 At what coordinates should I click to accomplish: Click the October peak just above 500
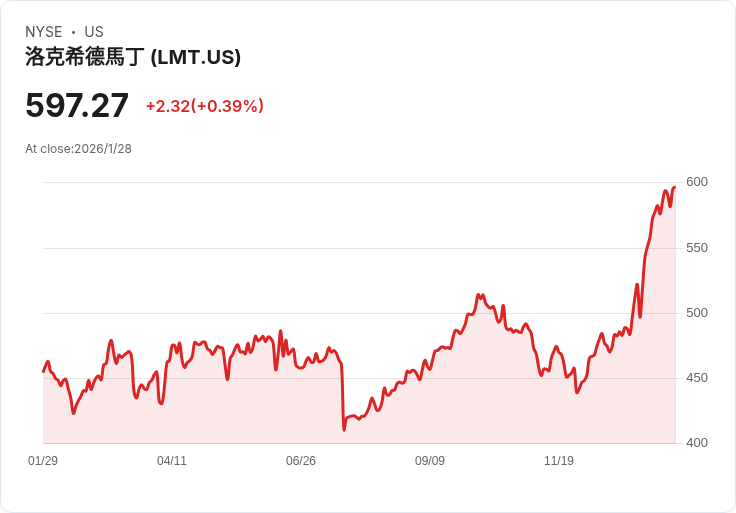[478, 295]
